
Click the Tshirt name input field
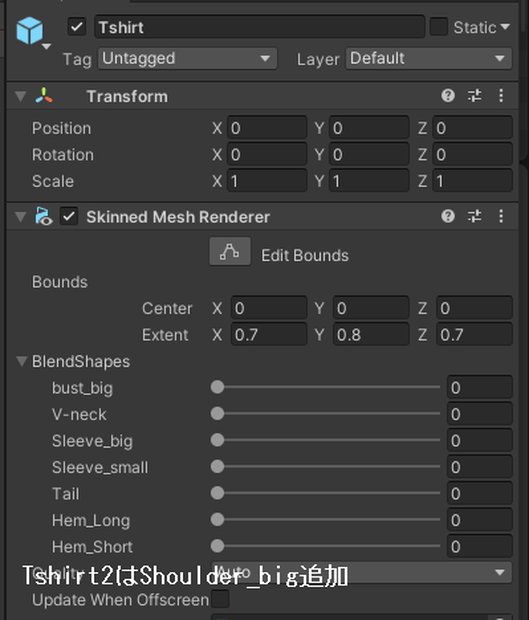tap(259, 27)
